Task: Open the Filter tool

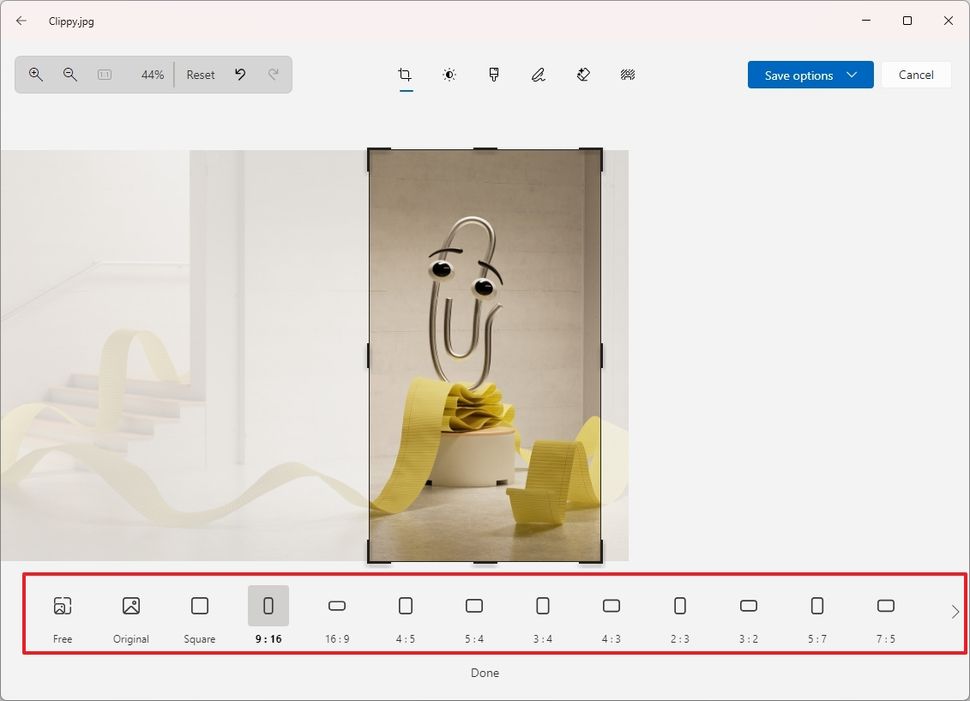Action: (x=493, y=74)
